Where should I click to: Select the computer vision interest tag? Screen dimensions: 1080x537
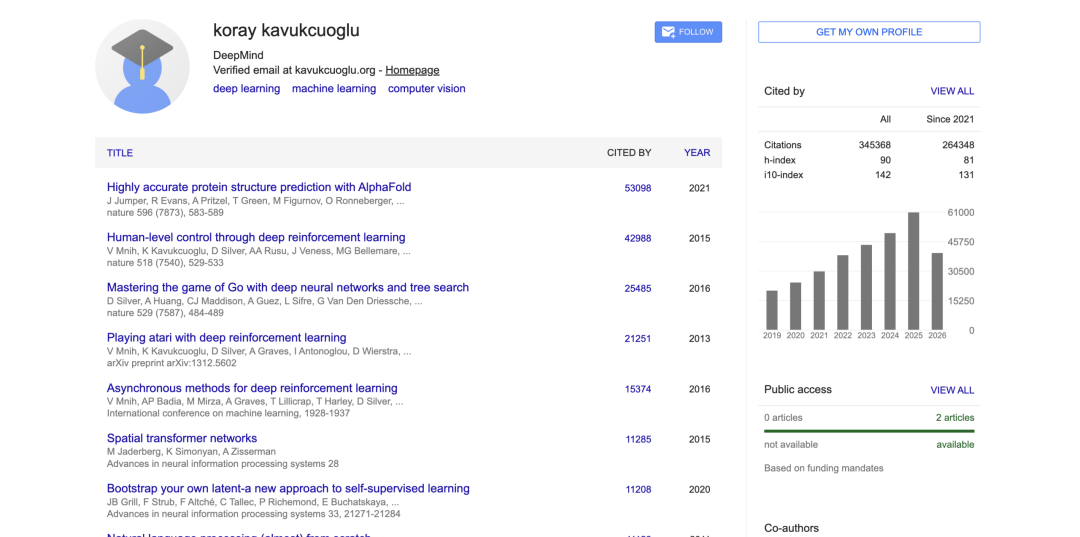point(426,88)
